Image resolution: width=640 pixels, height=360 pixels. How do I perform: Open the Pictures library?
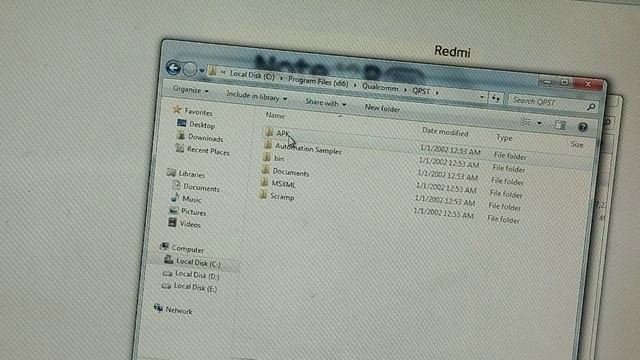click(188, 211)
